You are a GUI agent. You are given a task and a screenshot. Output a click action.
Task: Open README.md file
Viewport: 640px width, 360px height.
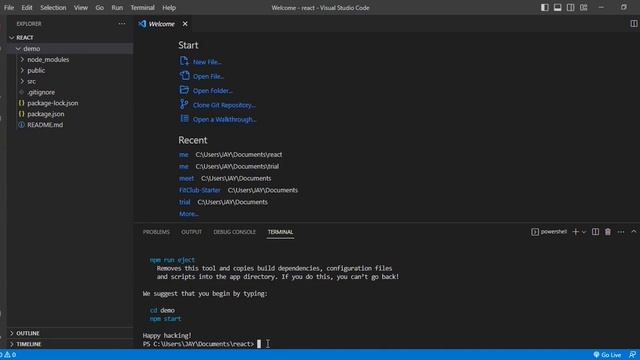pyautogui.click(x=45, y=125)
